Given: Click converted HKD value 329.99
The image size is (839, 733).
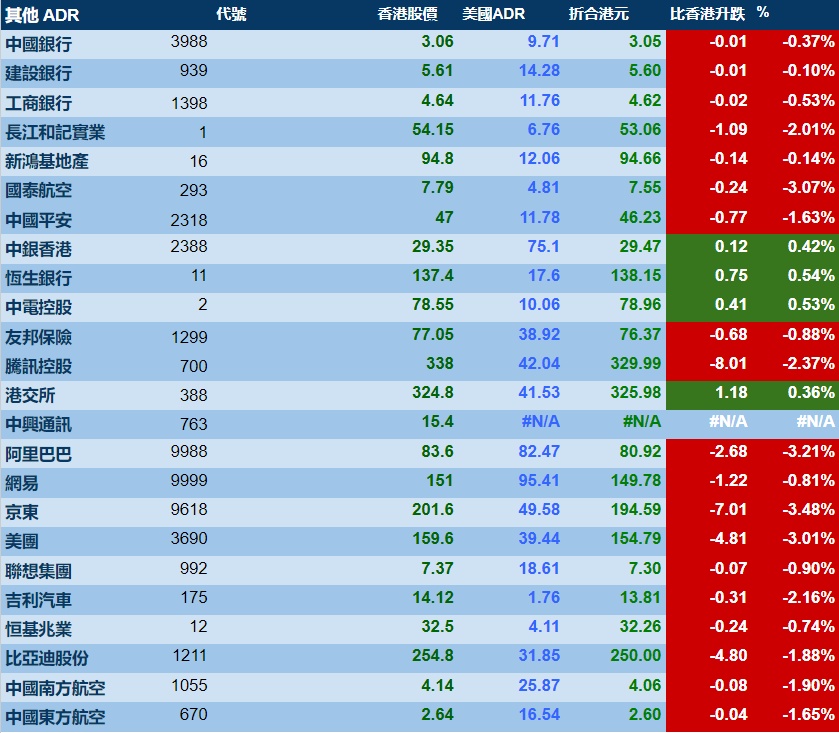Looking at the screenshot, I should tap(636, 363).
